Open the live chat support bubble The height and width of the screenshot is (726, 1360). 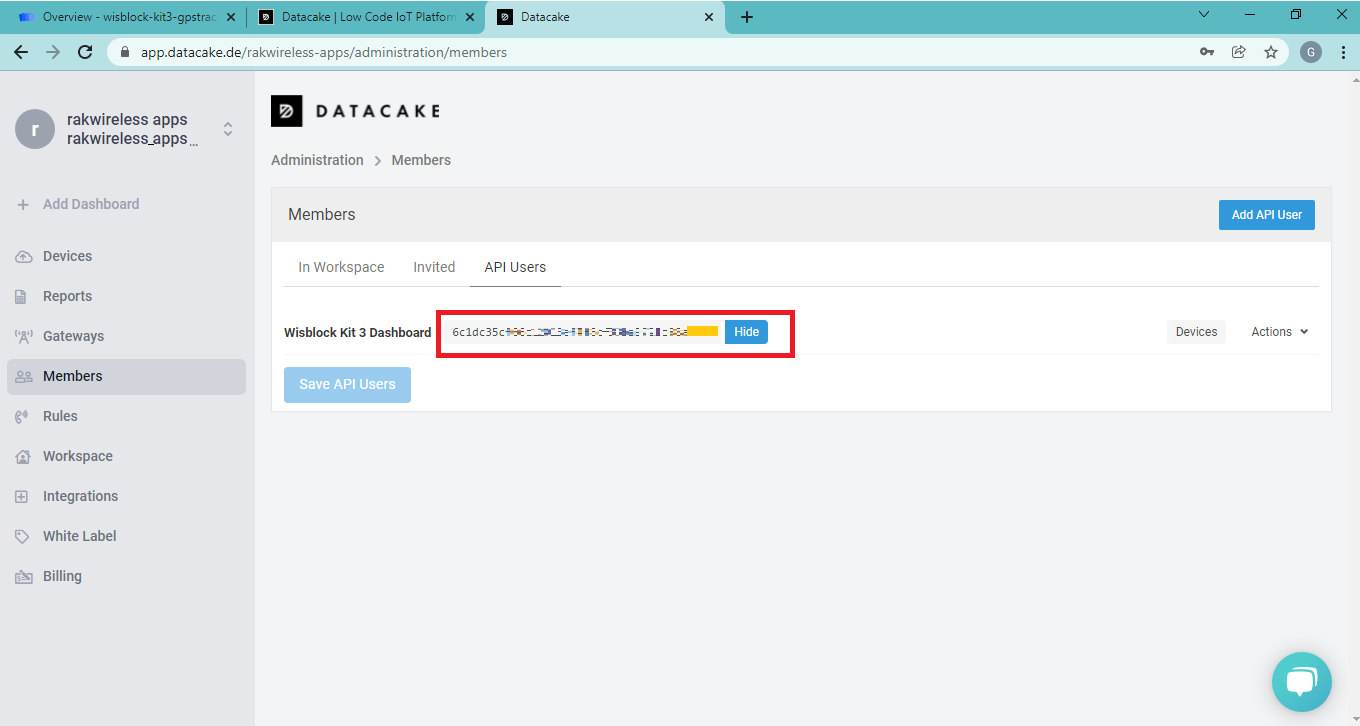tap(1301, 682)
